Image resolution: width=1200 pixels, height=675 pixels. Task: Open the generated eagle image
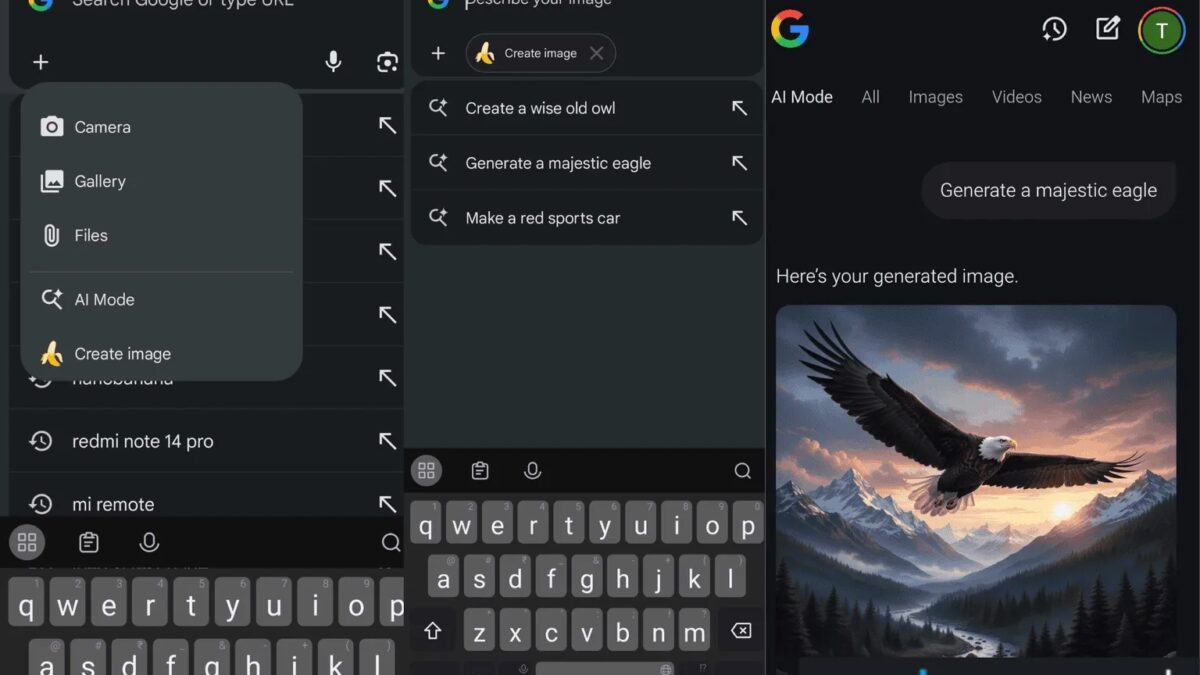(976, 480)
